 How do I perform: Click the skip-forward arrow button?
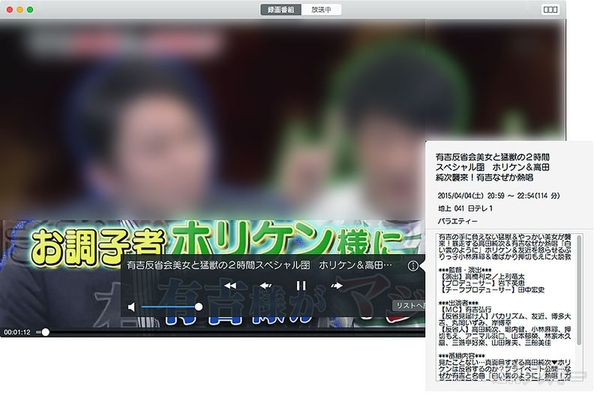(x=336, y=285)
